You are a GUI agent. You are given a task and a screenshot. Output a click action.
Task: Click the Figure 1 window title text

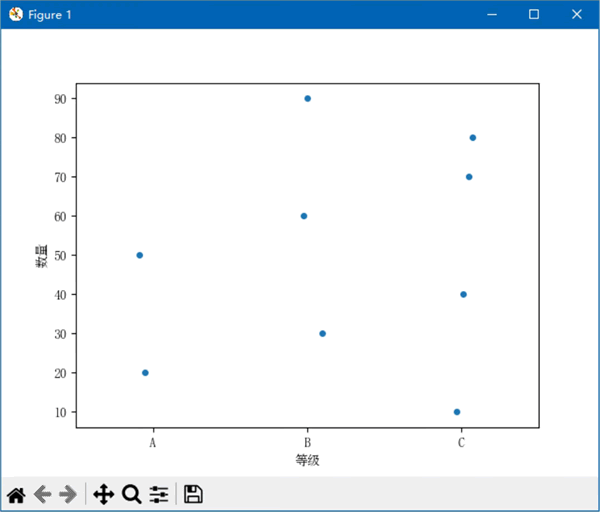coord(50,15)
